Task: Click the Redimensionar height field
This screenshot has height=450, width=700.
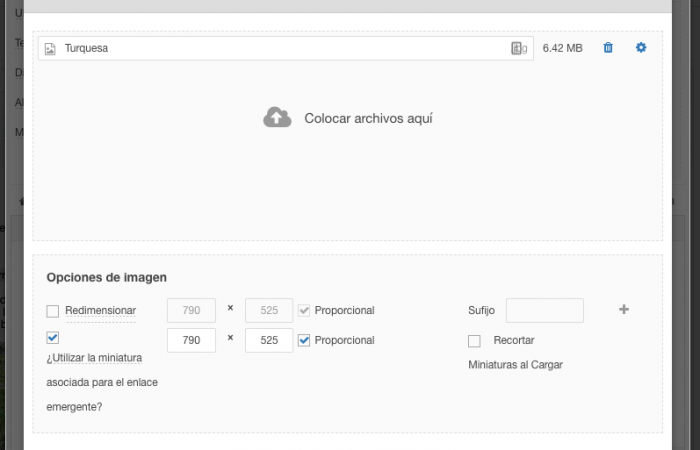Action: click(268, 311)
